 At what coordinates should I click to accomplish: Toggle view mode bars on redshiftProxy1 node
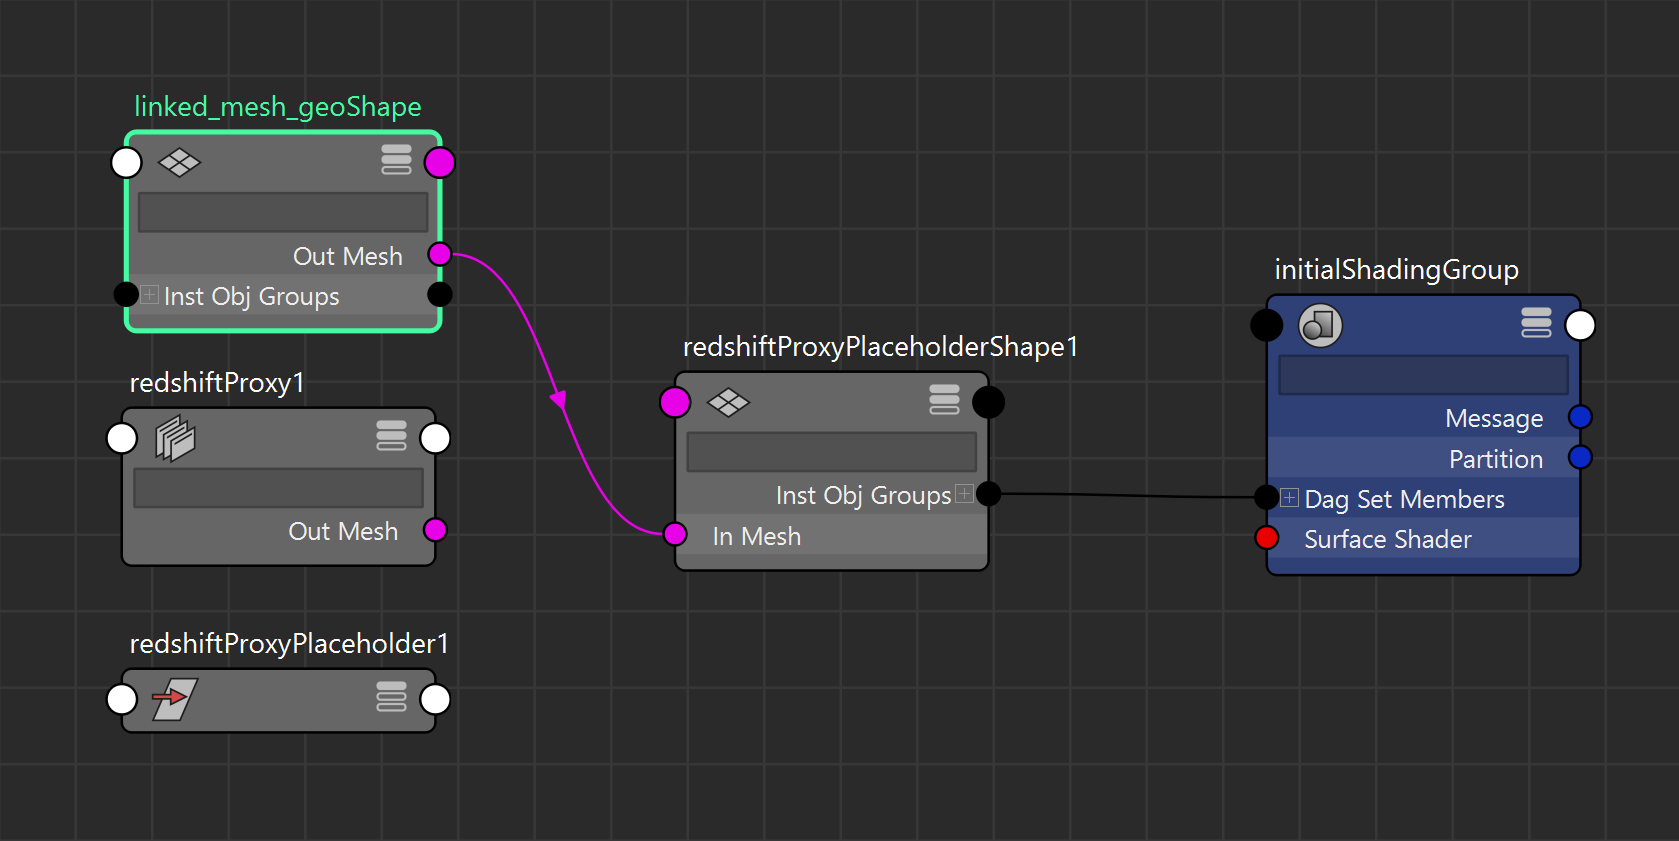pyautogui.click(x=391, y=436)
